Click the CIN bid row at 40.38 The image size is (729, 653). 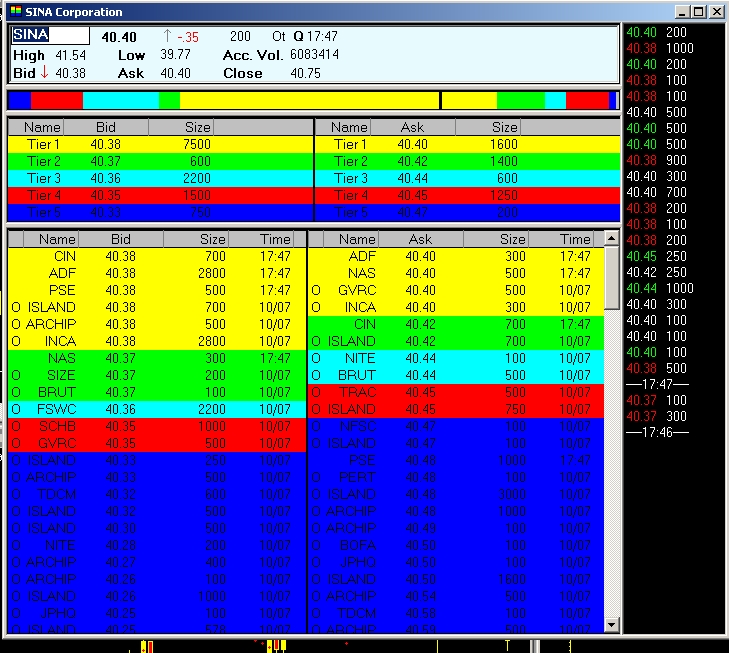[x=157, y=256]
